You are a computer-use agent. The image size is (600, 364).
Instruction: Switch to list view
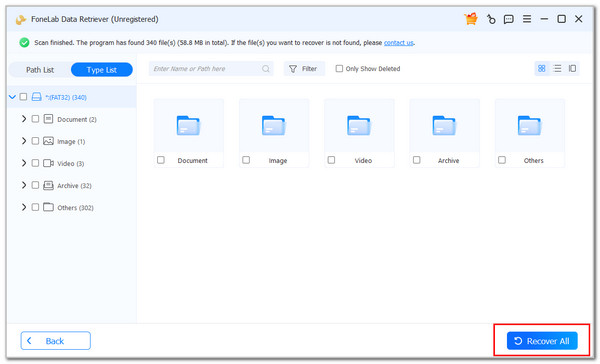click(x=557, y=69)
